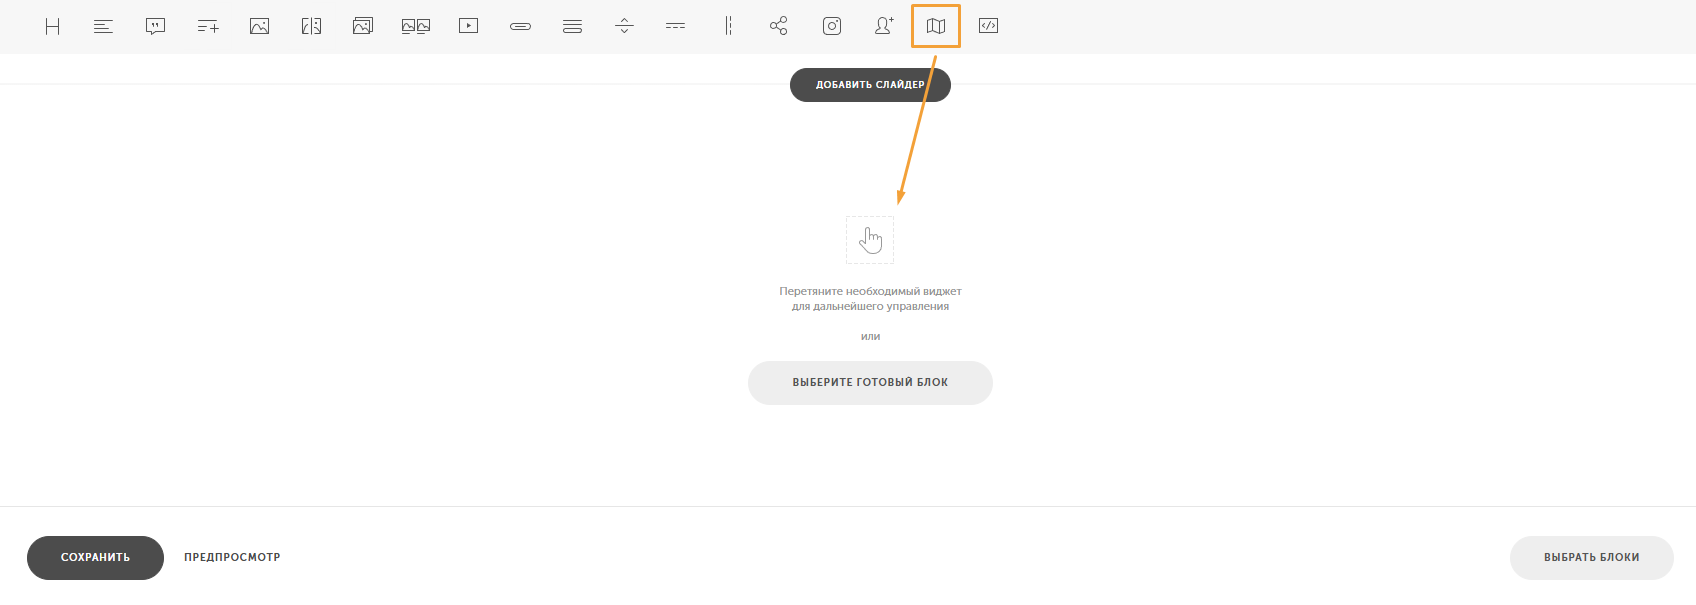The image size is (1696, 605).
Task: Select the before-after image compare widget
Action: (311, 26)
